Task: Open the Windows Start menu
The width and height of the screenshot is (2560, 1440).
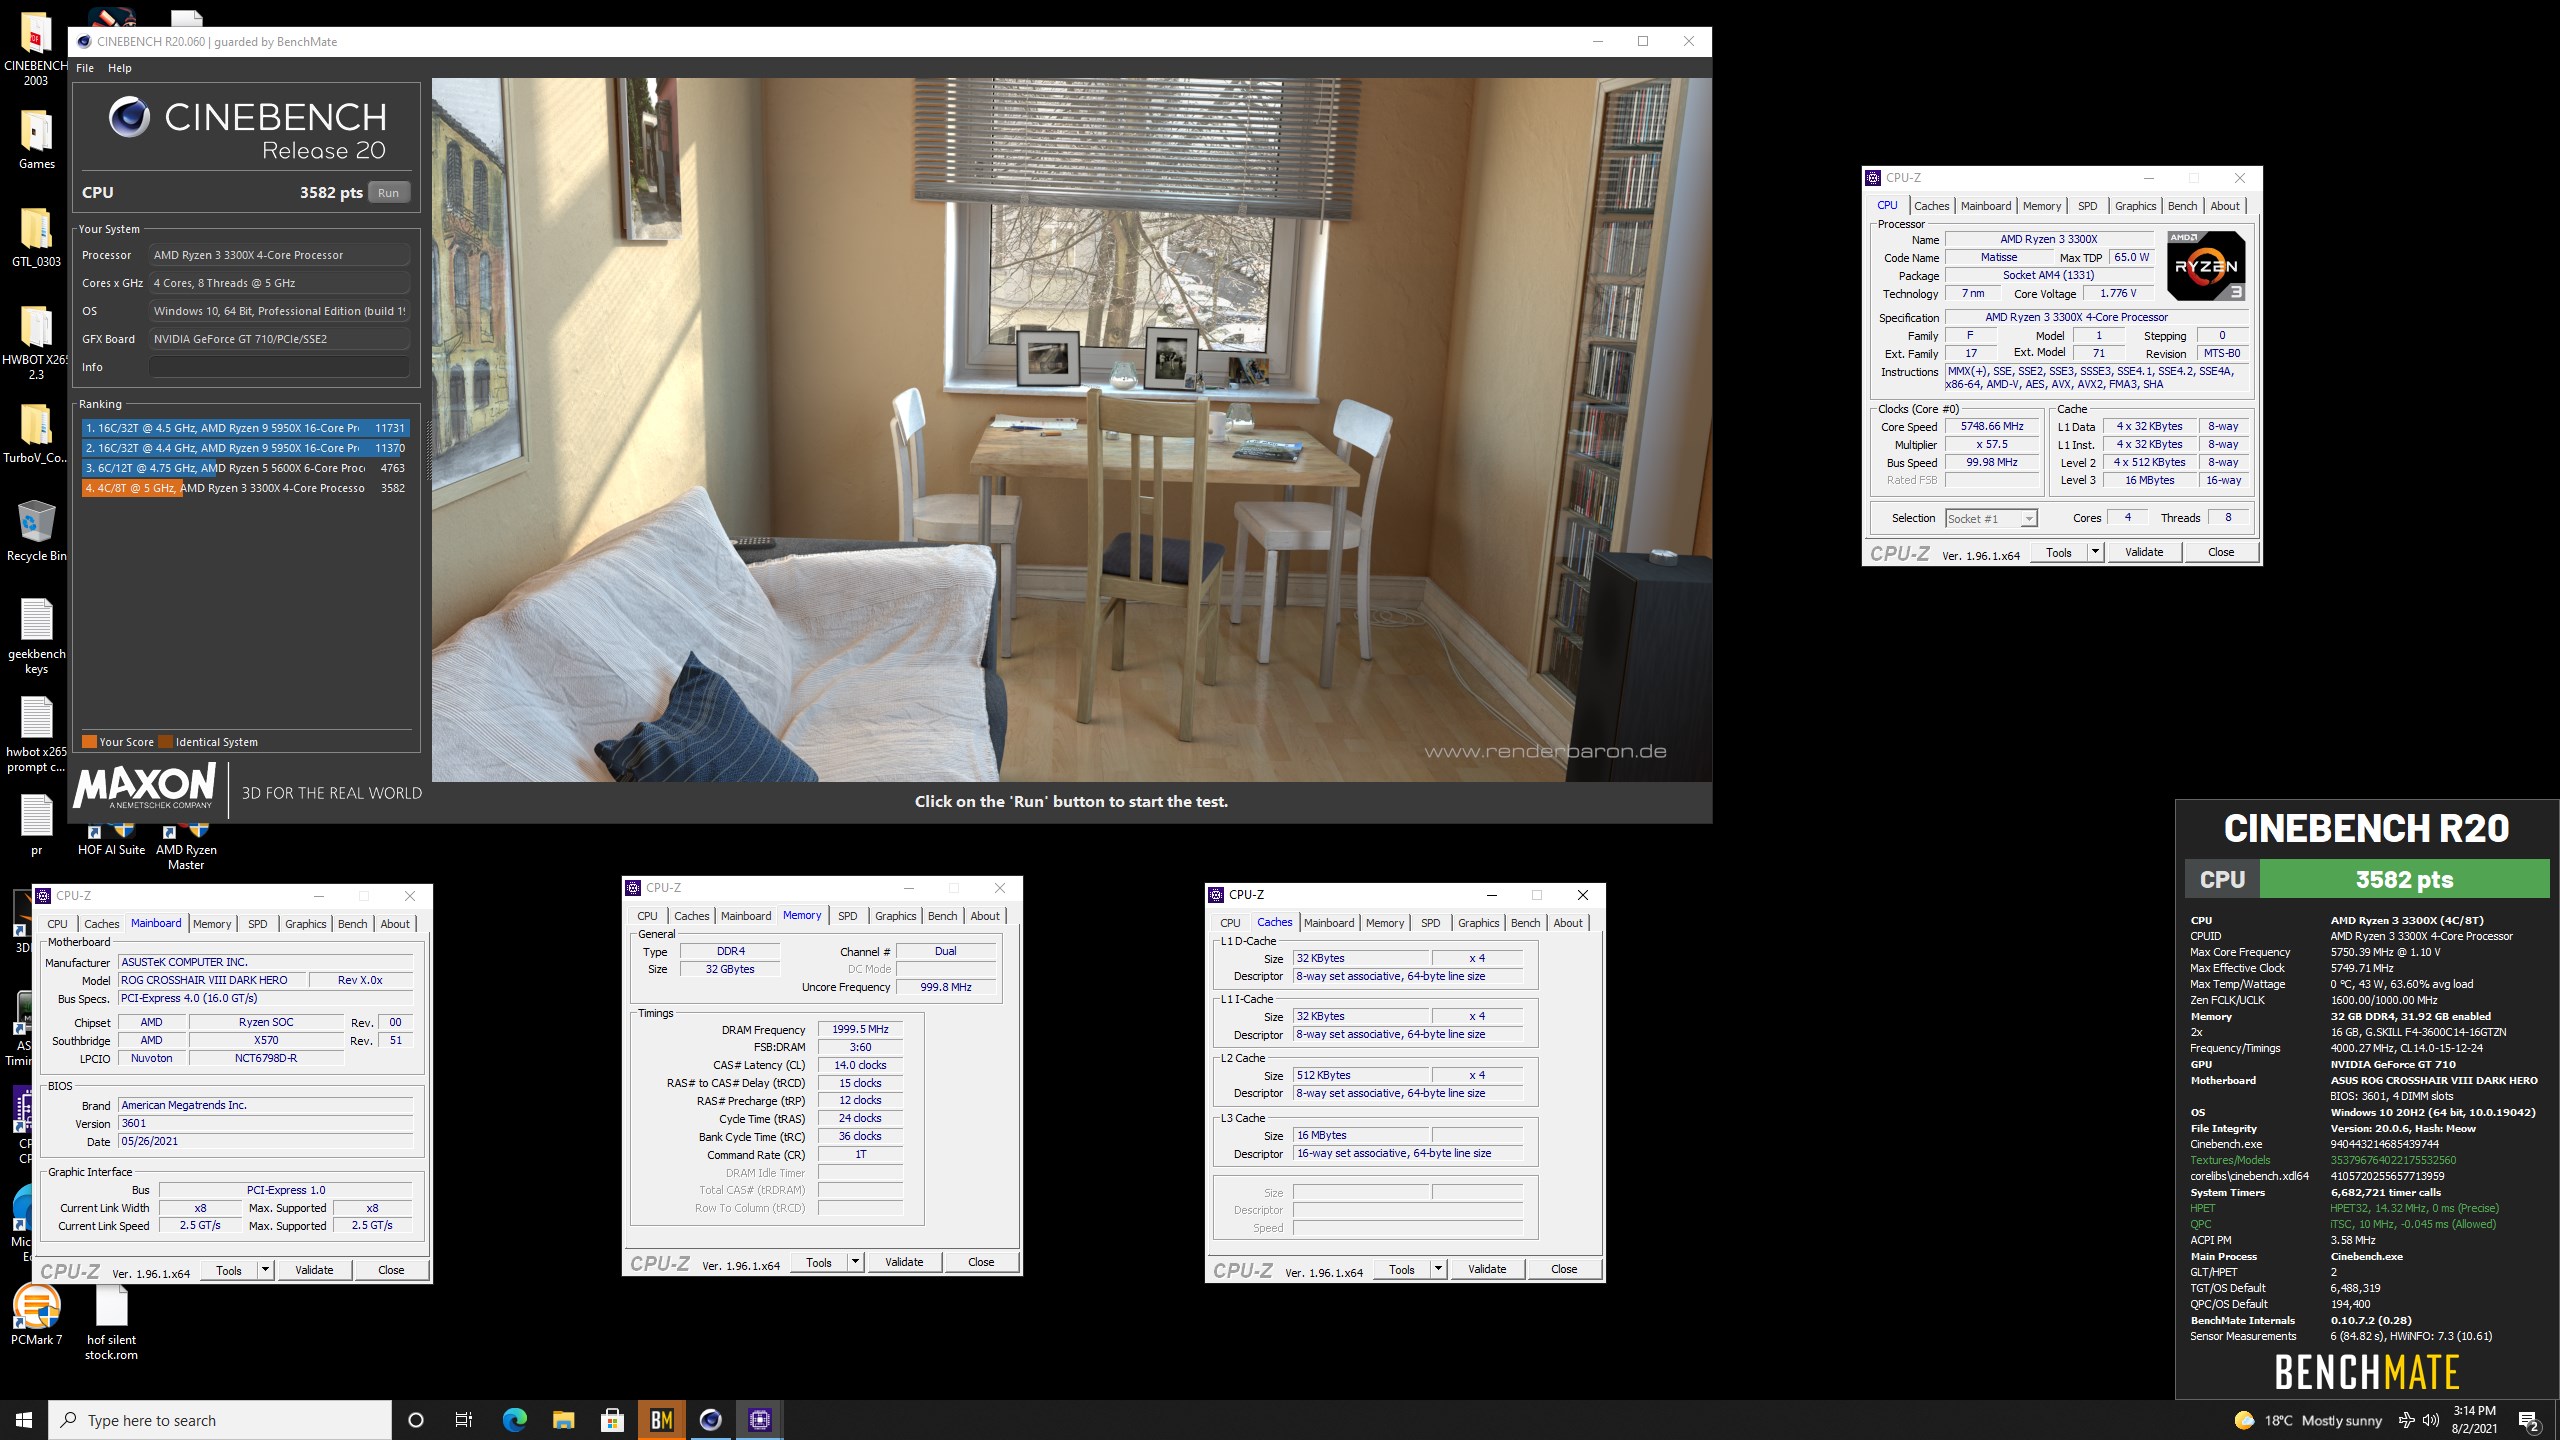Action: tap(24, 1420)
